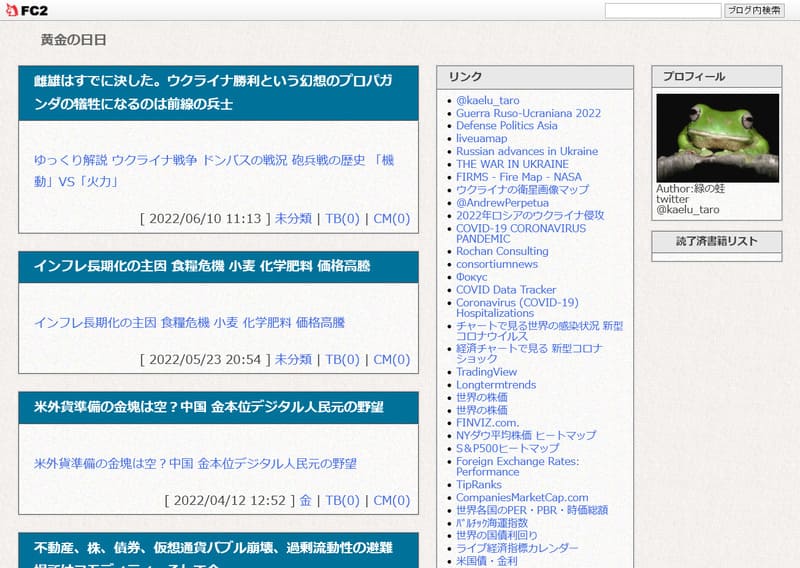Screen dimensions: 800x568
Task: Click the 読了済書籍リスト panel heading
Action: pyautogui.click(x=716, y=241)
